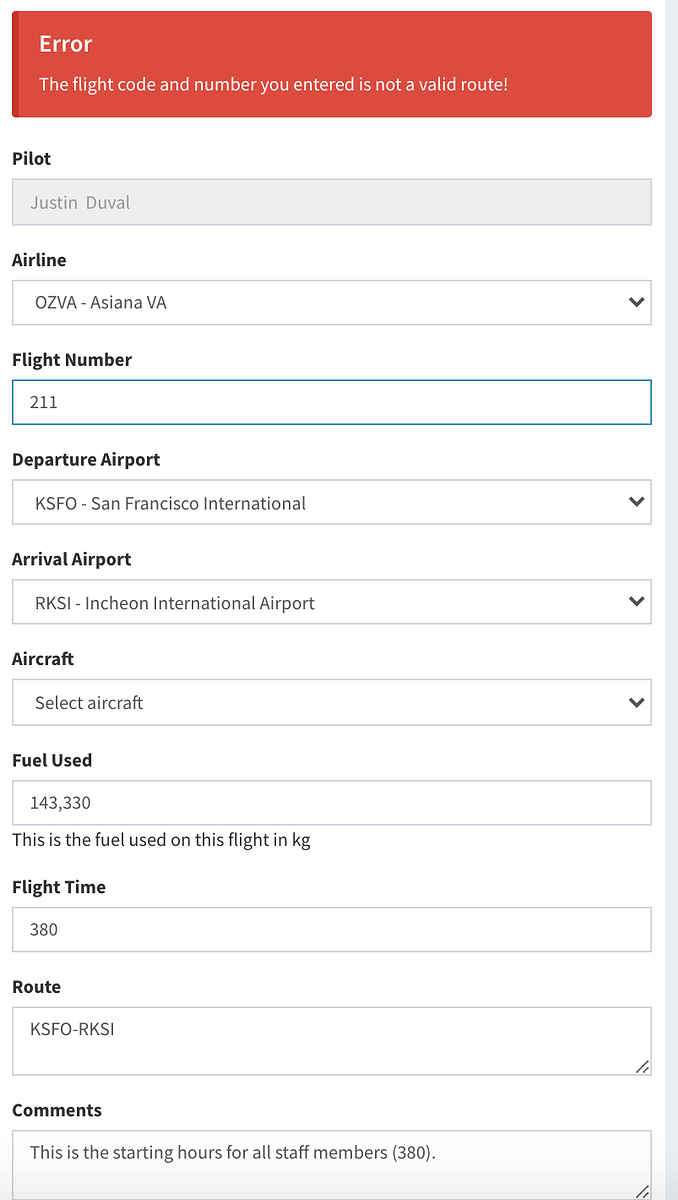Click the Departure Airport label
678x1200 pixels.
click(x=86, y=460)
